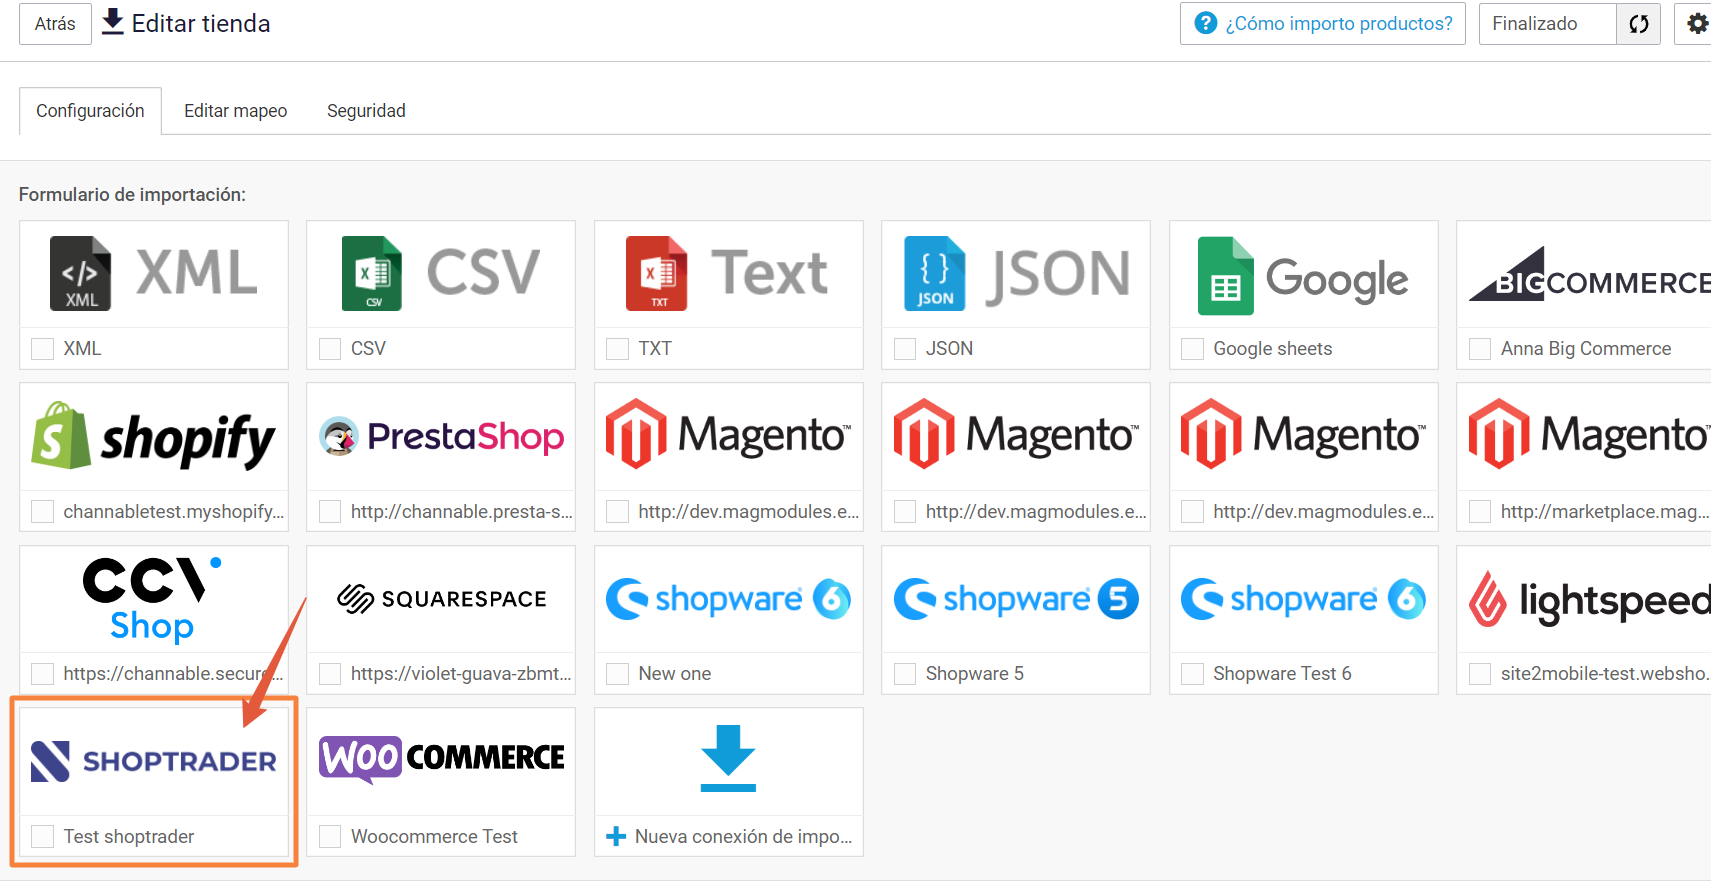Click the blue plus icon for new connection
Image resolution: width=1711 pixels, height=896 pixels.
616,836
